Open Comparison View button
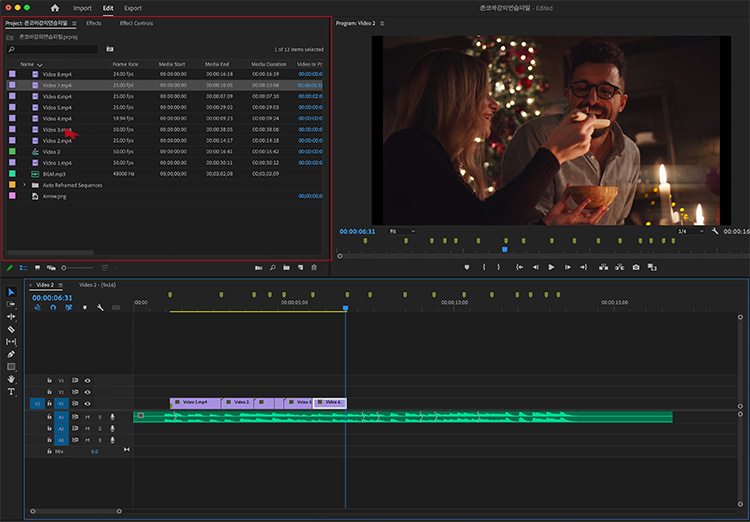 point(652,267)
